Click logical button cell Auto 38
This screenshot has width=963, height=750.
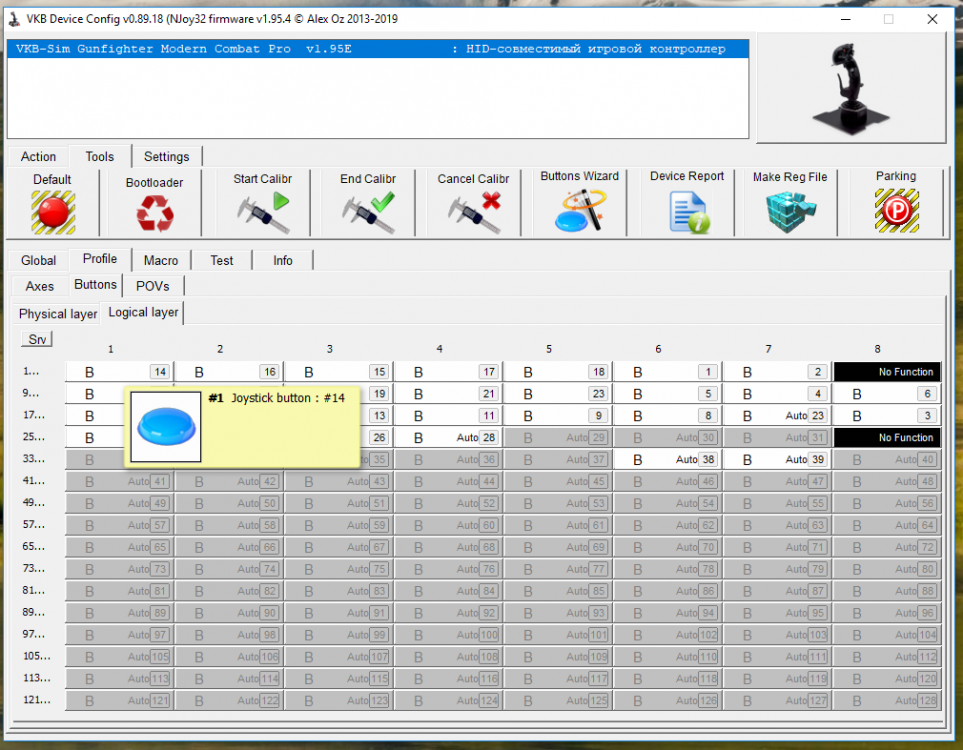pyautogui.click(x=667, y=459)
